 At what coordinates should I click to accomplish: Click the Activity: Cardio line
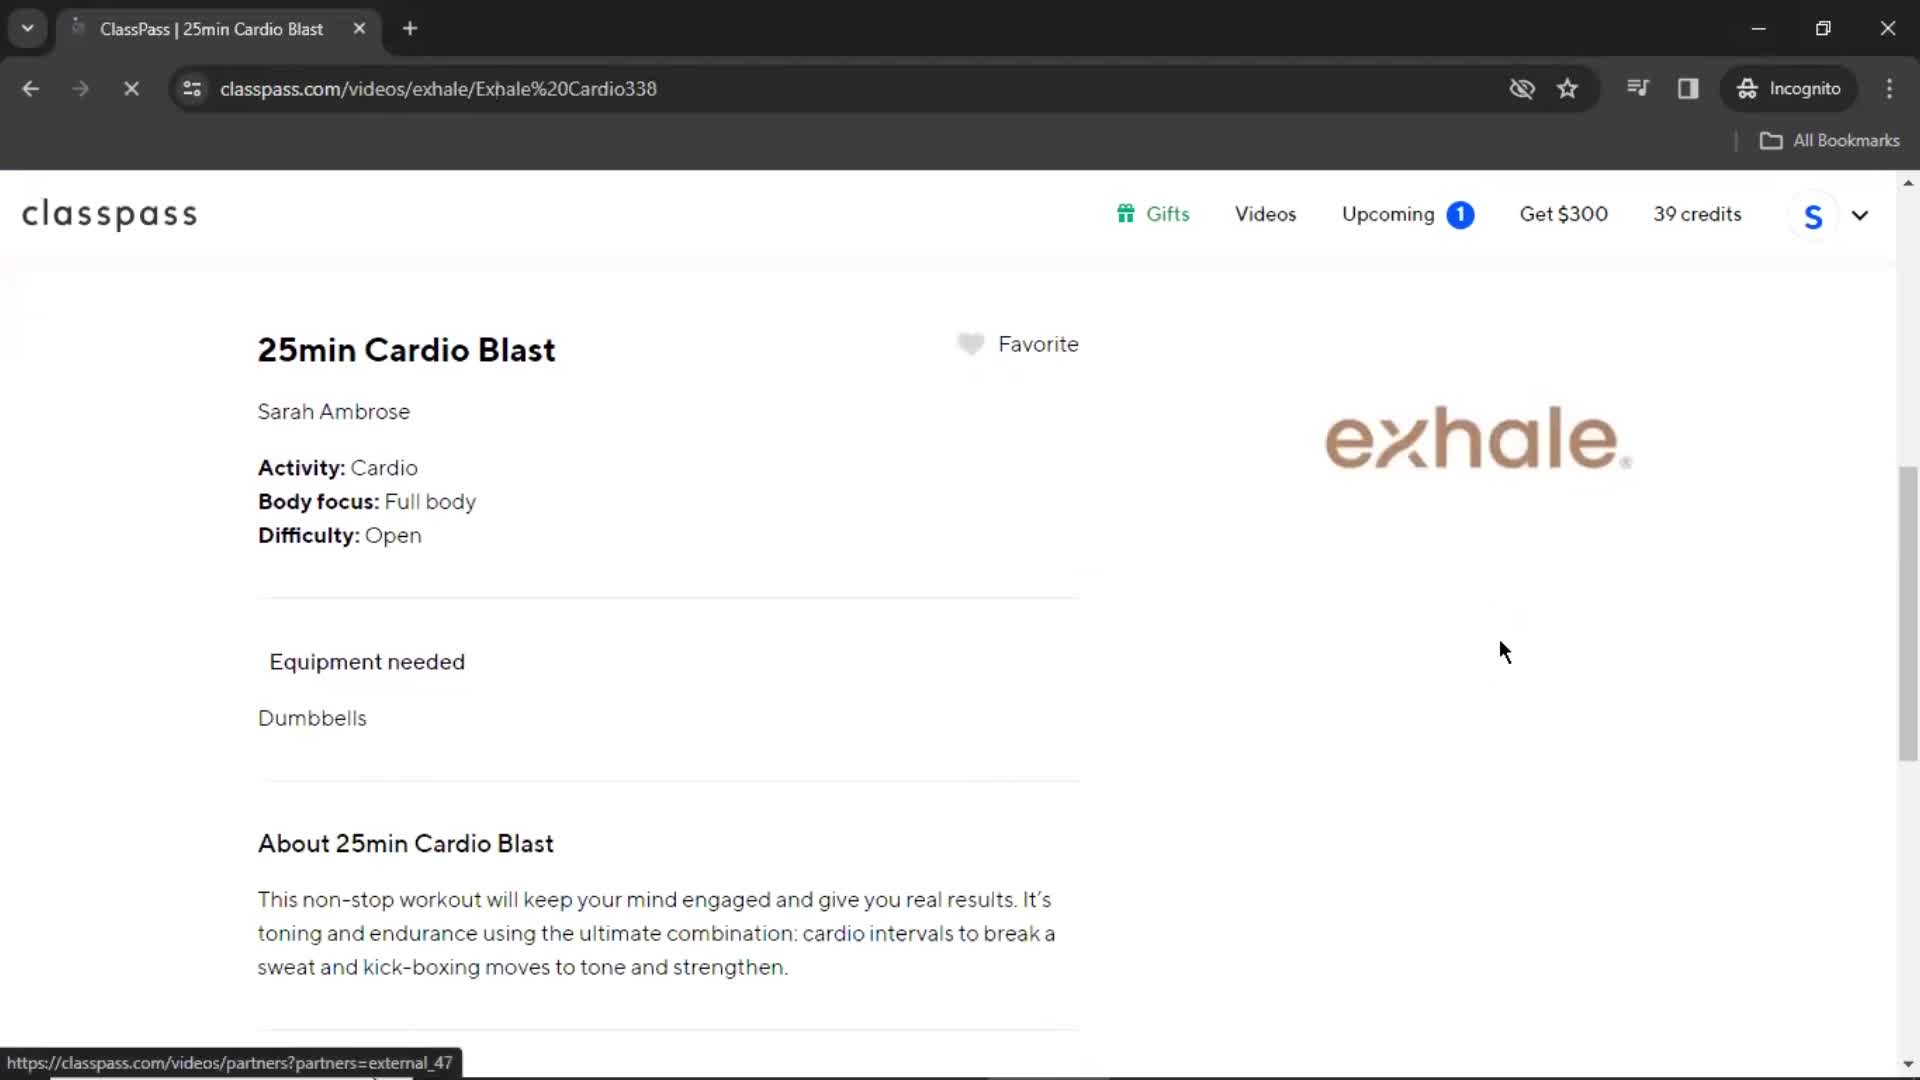[x=338, y=468]
